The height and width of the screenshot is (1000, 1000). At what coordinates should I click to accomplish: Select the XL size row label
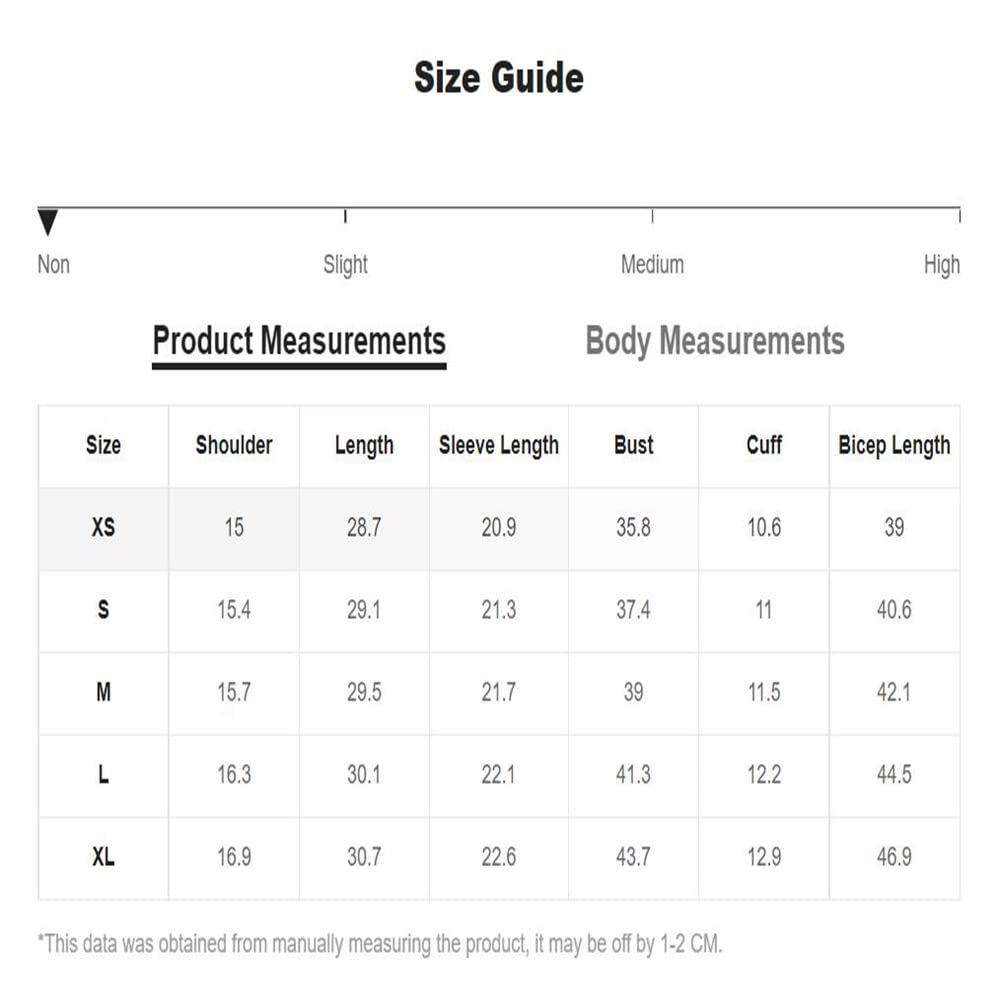[103, 857]
